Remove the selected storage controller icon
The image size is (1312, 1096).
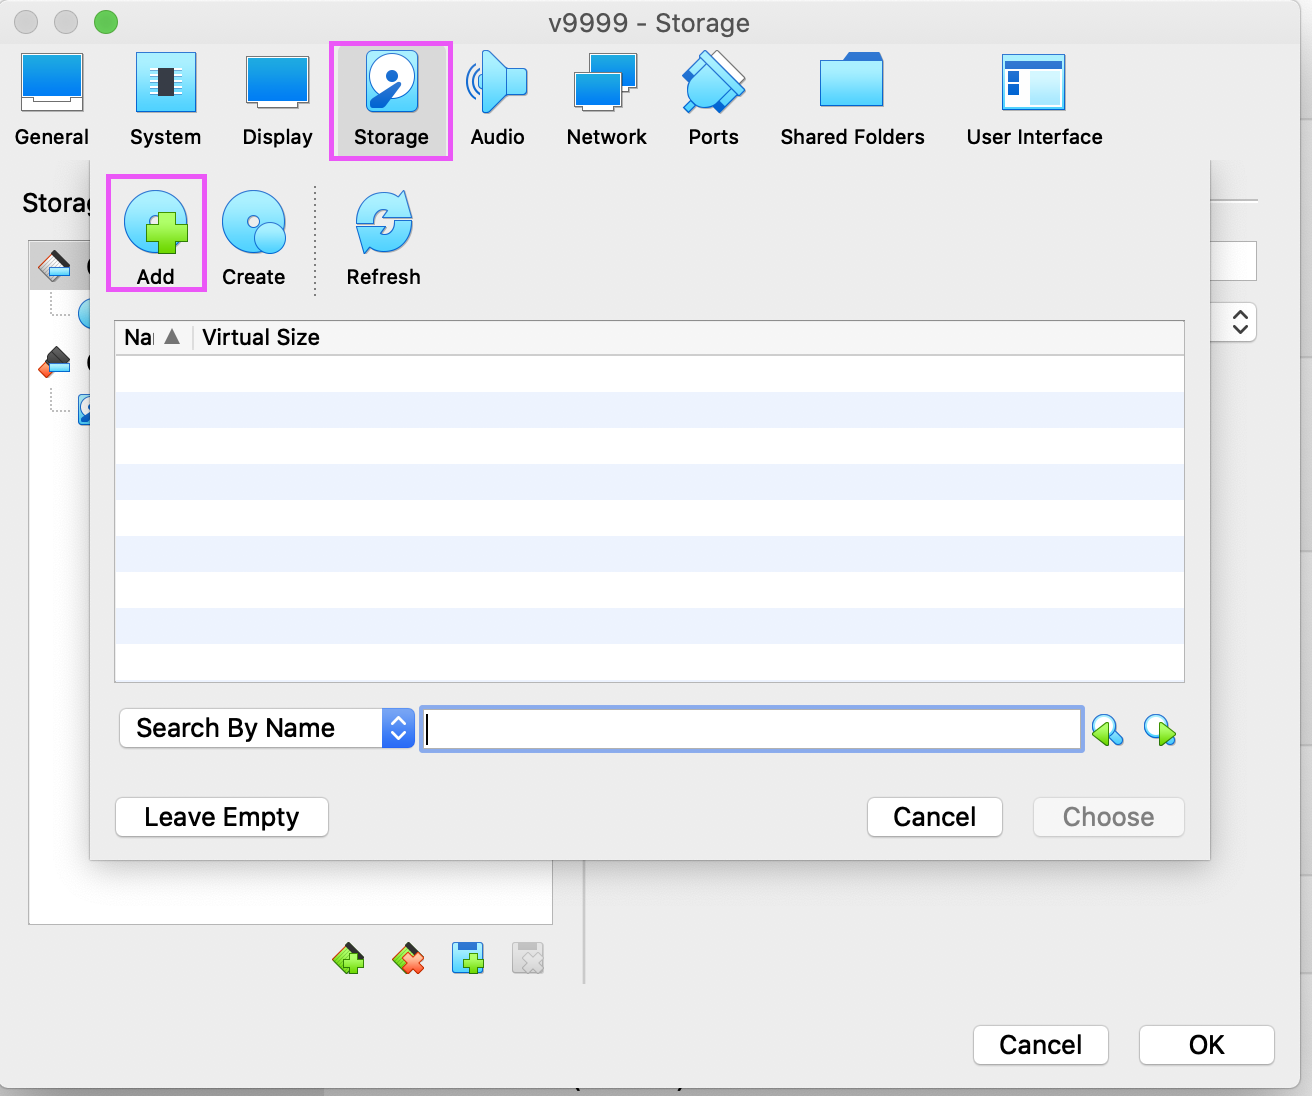[x=408, y=959]
